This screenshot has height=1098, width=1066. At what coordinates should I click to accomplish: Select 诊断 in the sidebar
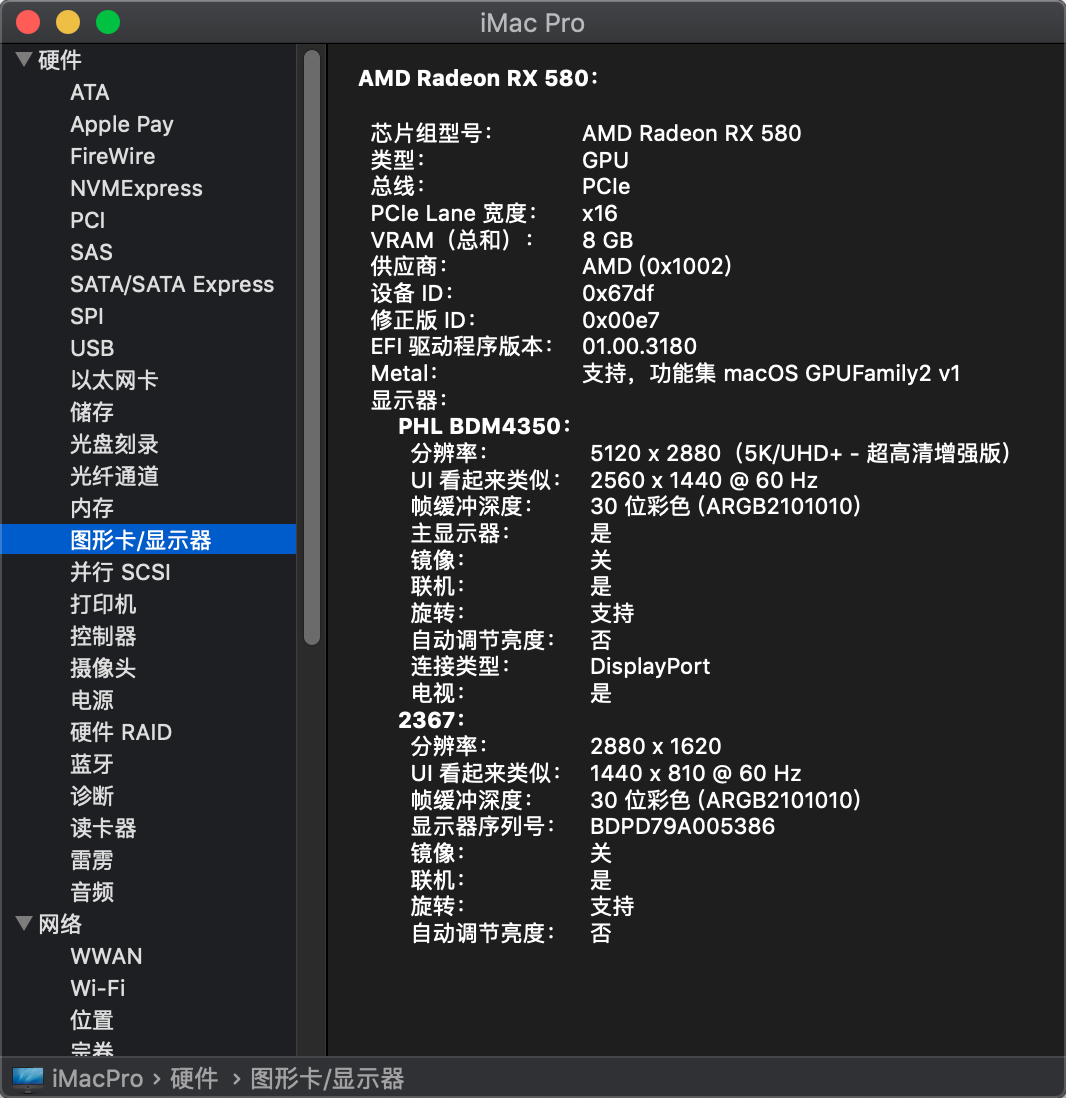tap(92, 796)
